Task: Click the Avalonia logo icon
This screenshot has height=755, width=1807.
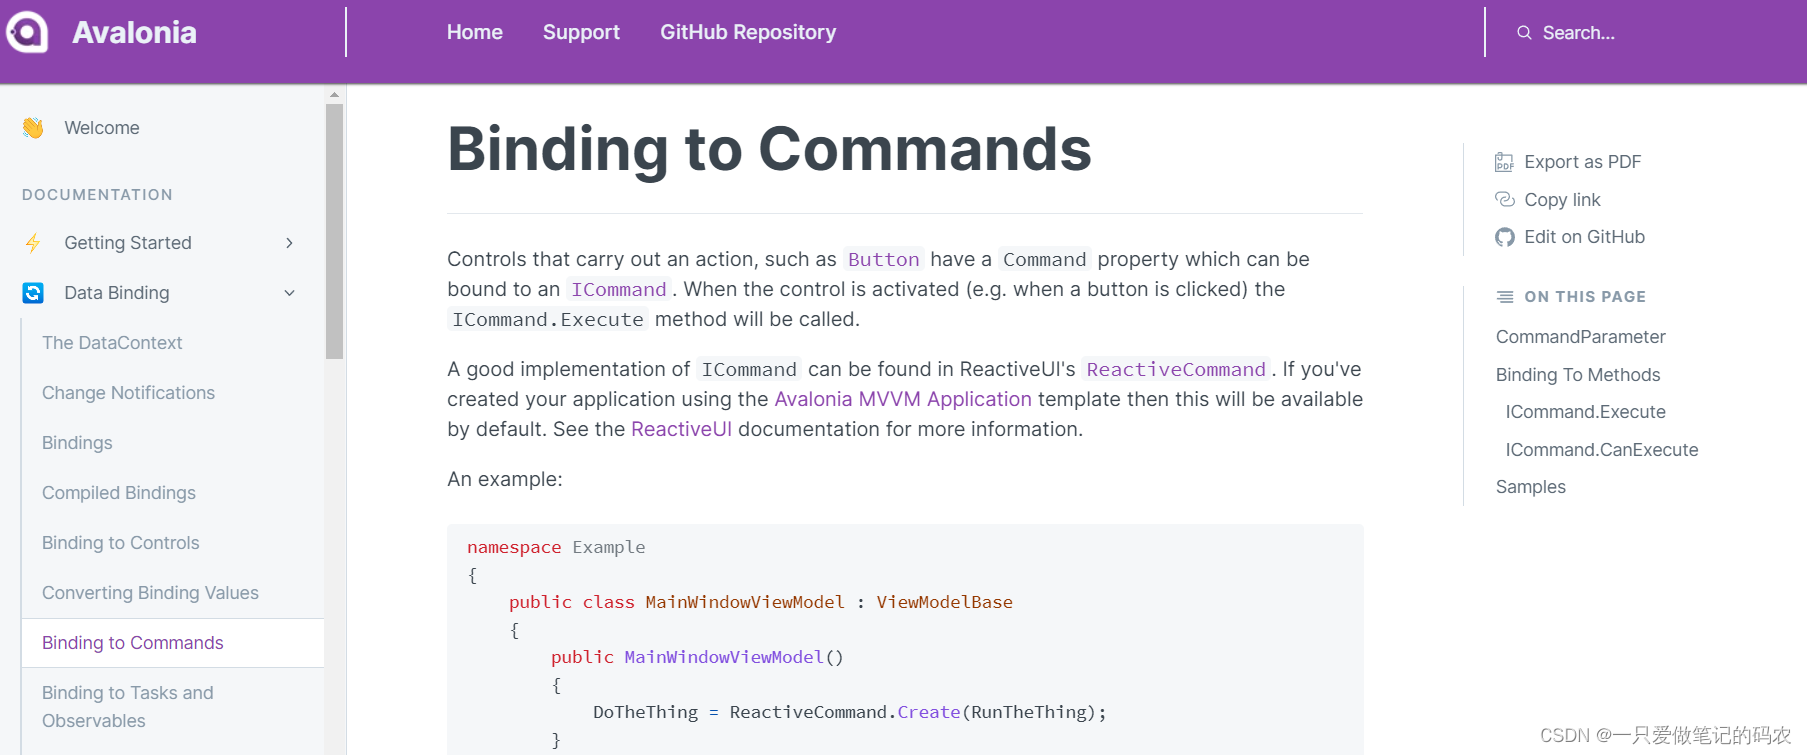Action: coord(27,32)
